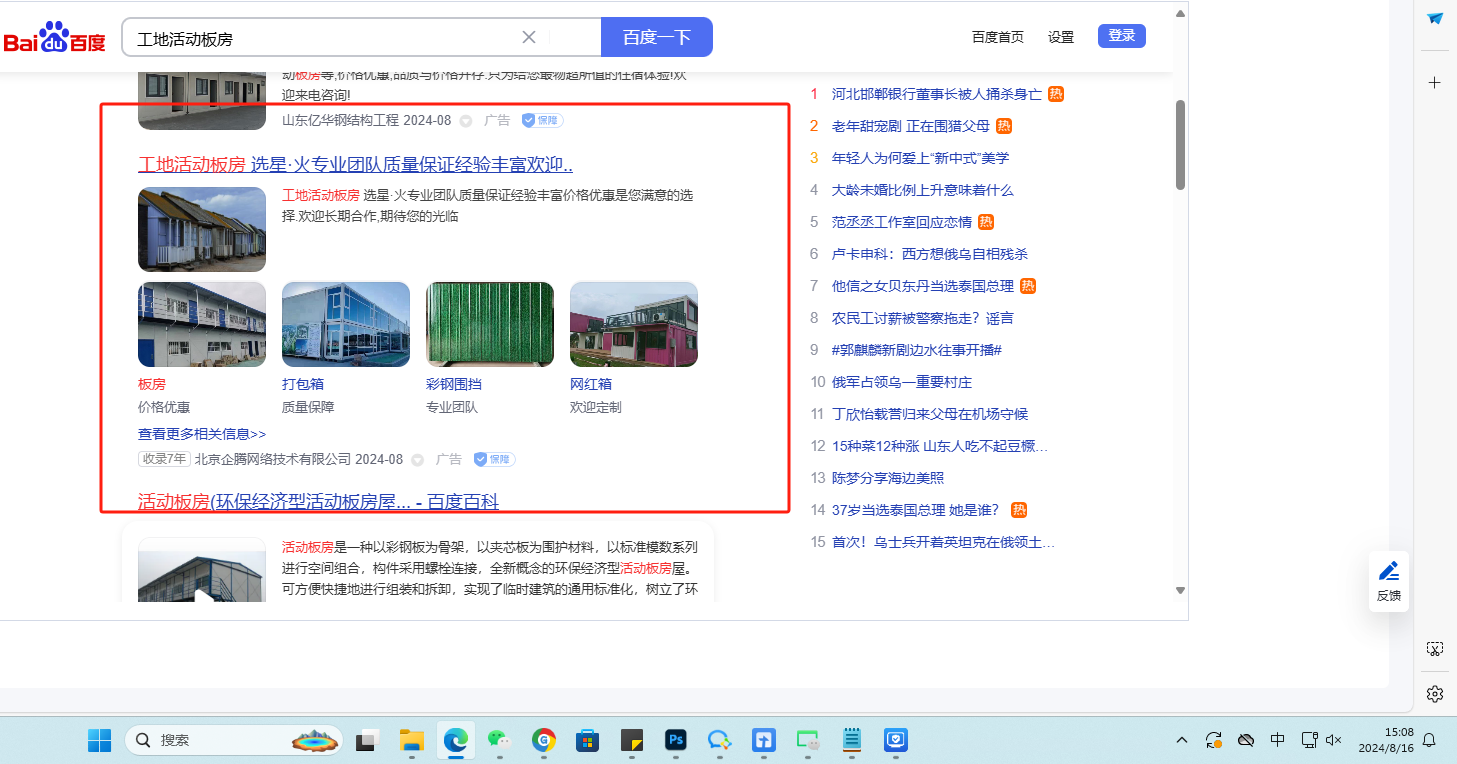Expand 查看更多相关信息>> link
The height and width of the screenshot is (764, 1457).
point(202,434)
